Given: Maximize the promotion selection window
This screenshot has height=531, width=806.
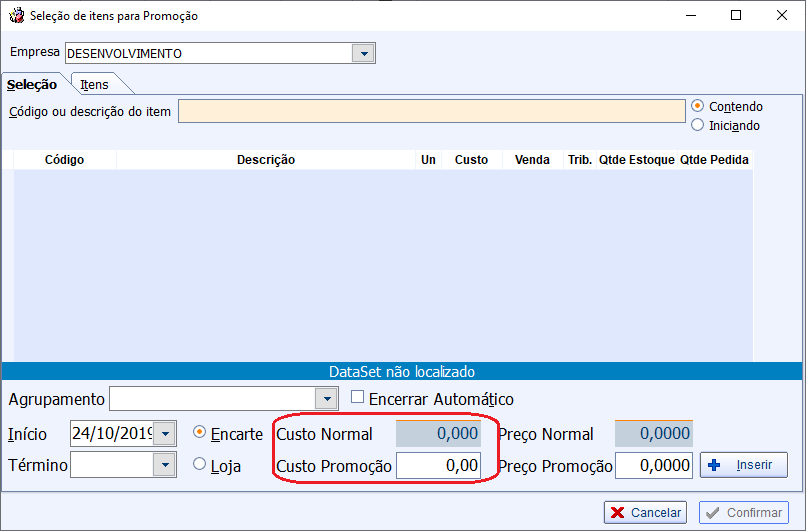Looking at the screenshot, I should [x=736, y=16].
